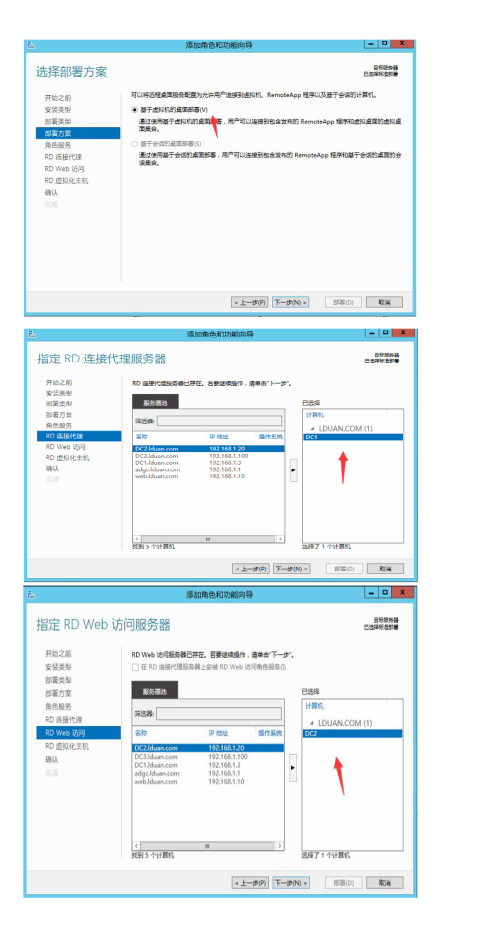The width and height of the screenshot is (500, 935).
Task: Click 下一步(N) in RD Web 访问服务器 window
Action: pyautogui.click(x=291, y=883)
